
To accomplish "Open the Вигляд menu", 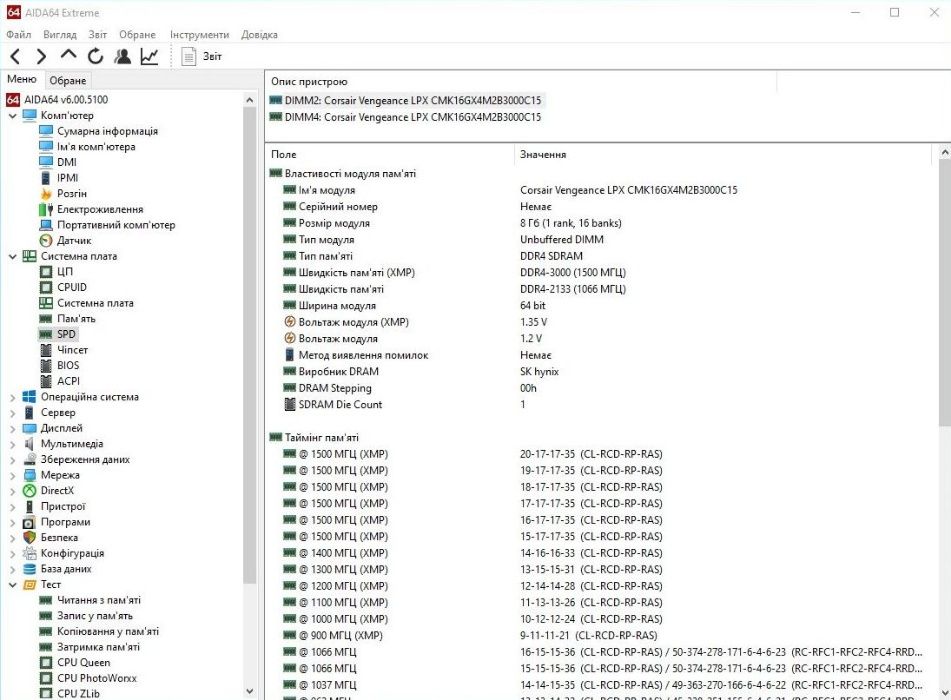I will pyautogui.click(x=59, y=35).
